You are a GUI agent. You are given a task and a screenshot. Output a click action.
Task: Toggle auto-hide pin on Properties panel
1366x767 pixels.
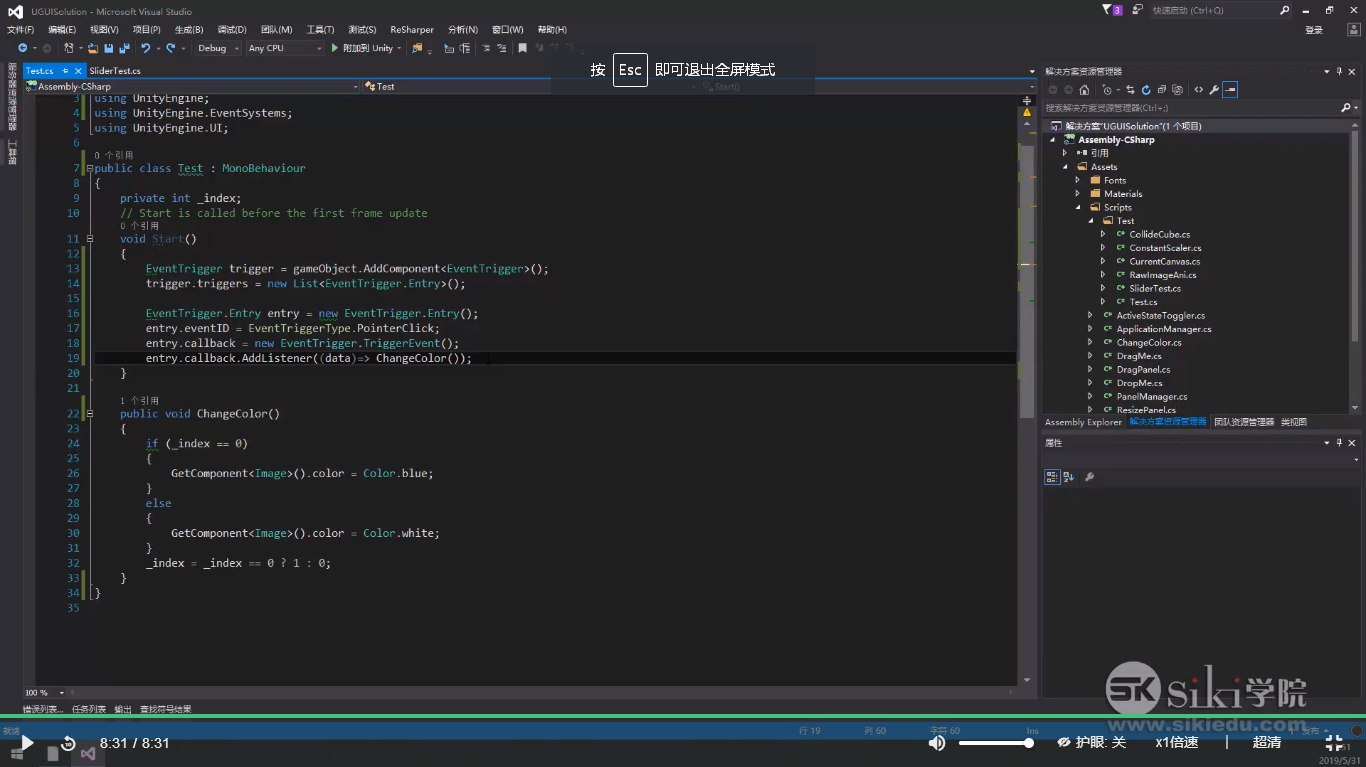[x=1340, y=442]
